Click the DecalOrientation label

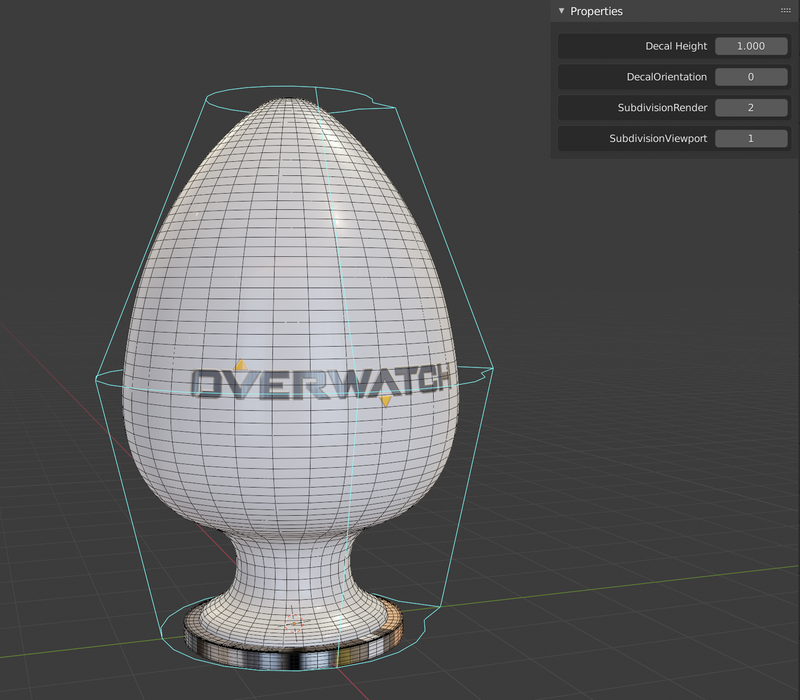click(667, 77)
